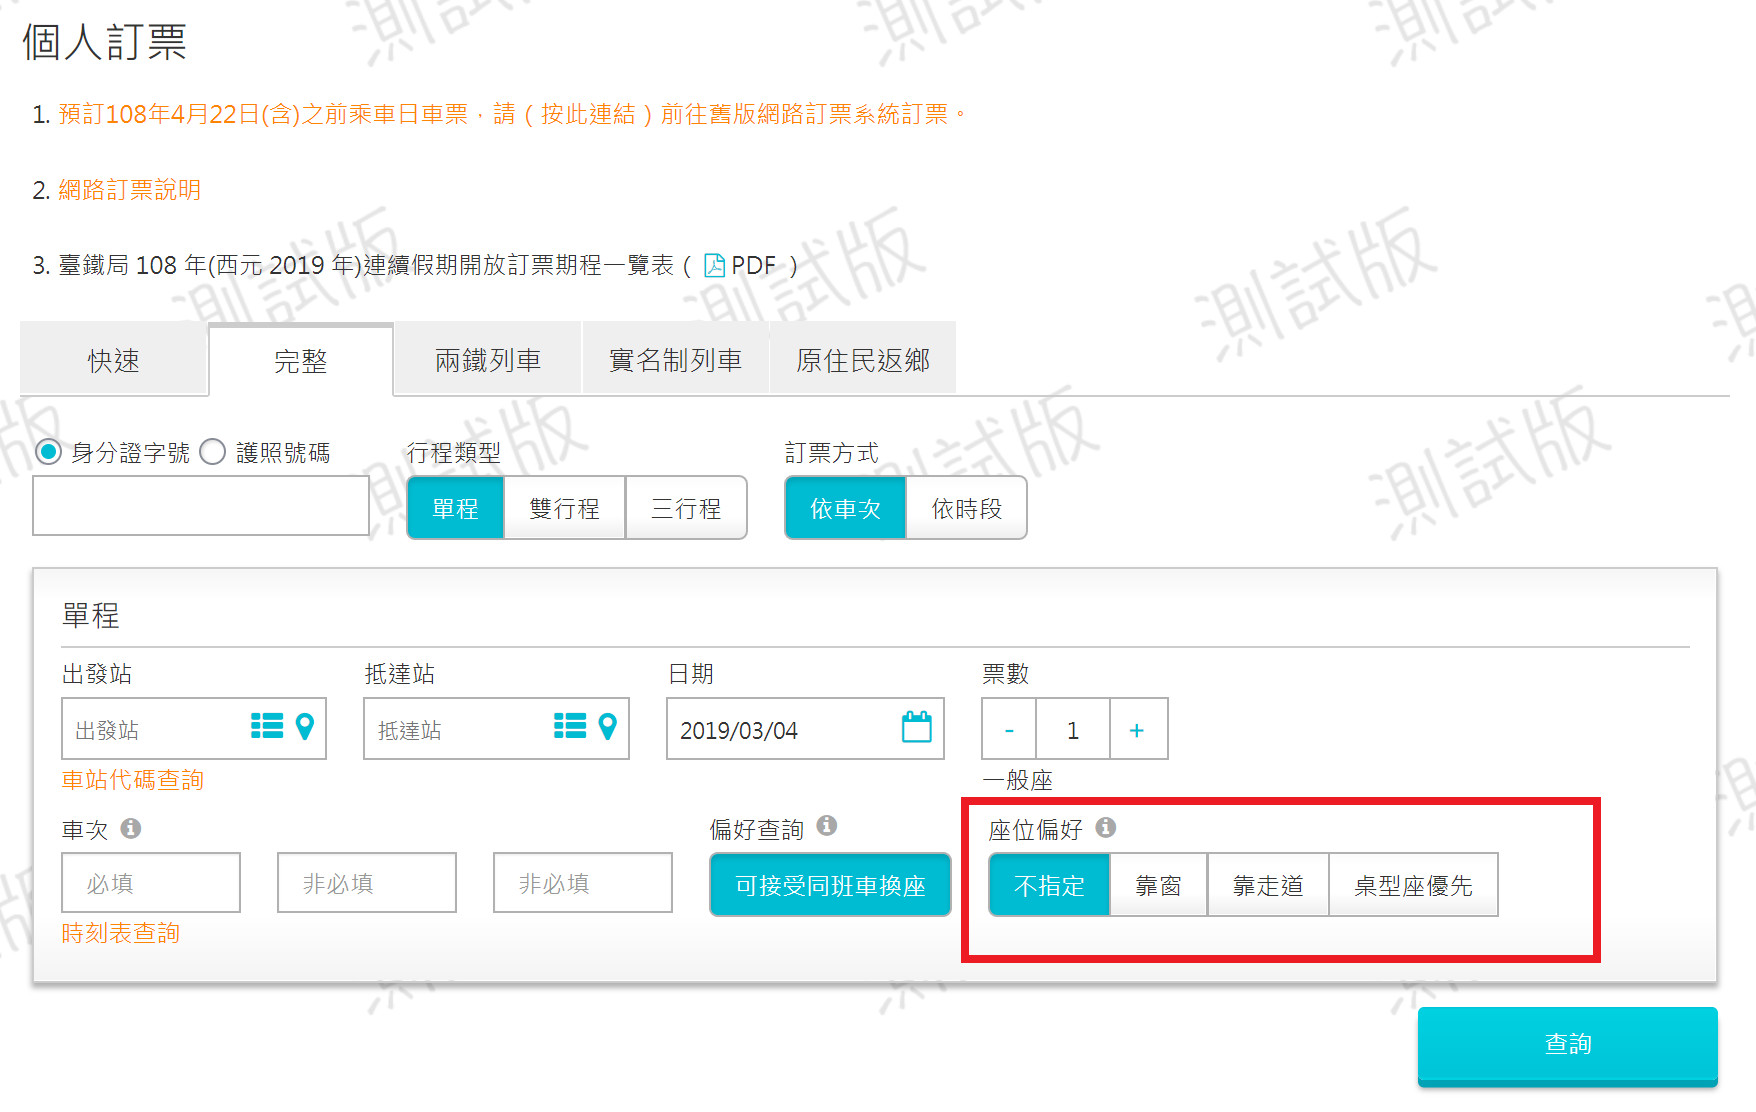
Task: Open 網路訂票說明 link
Action: (130, 189)
